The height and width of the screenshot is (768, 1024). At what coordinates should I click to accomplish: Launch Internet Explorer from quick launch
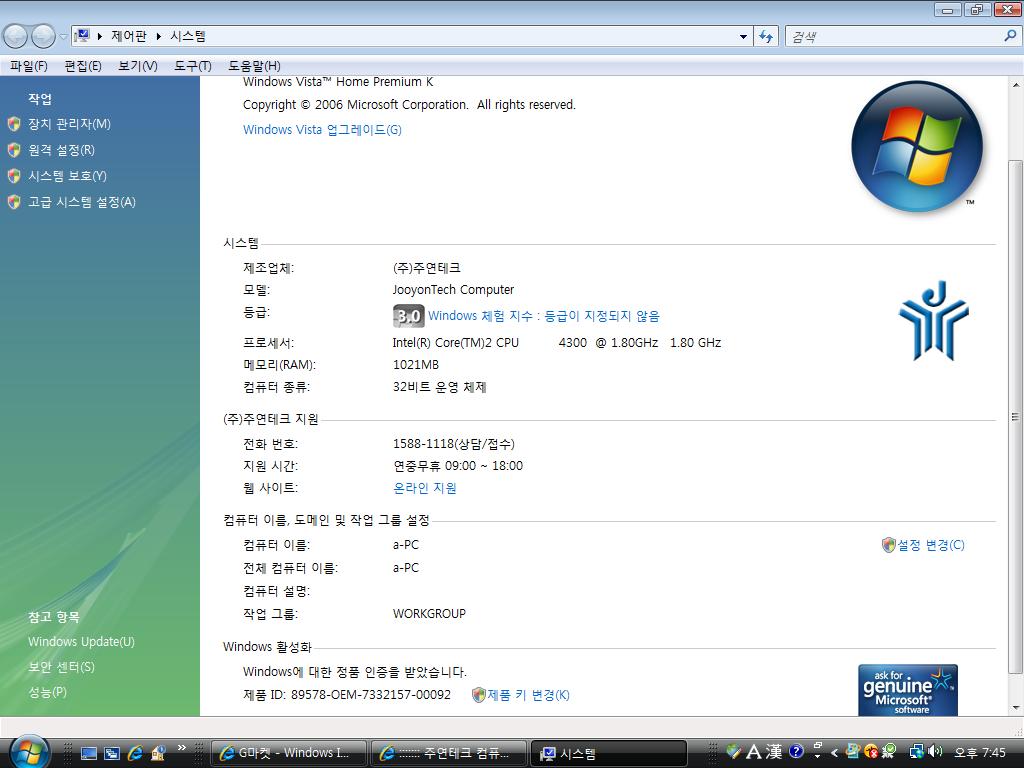click(x=136, y=753)
